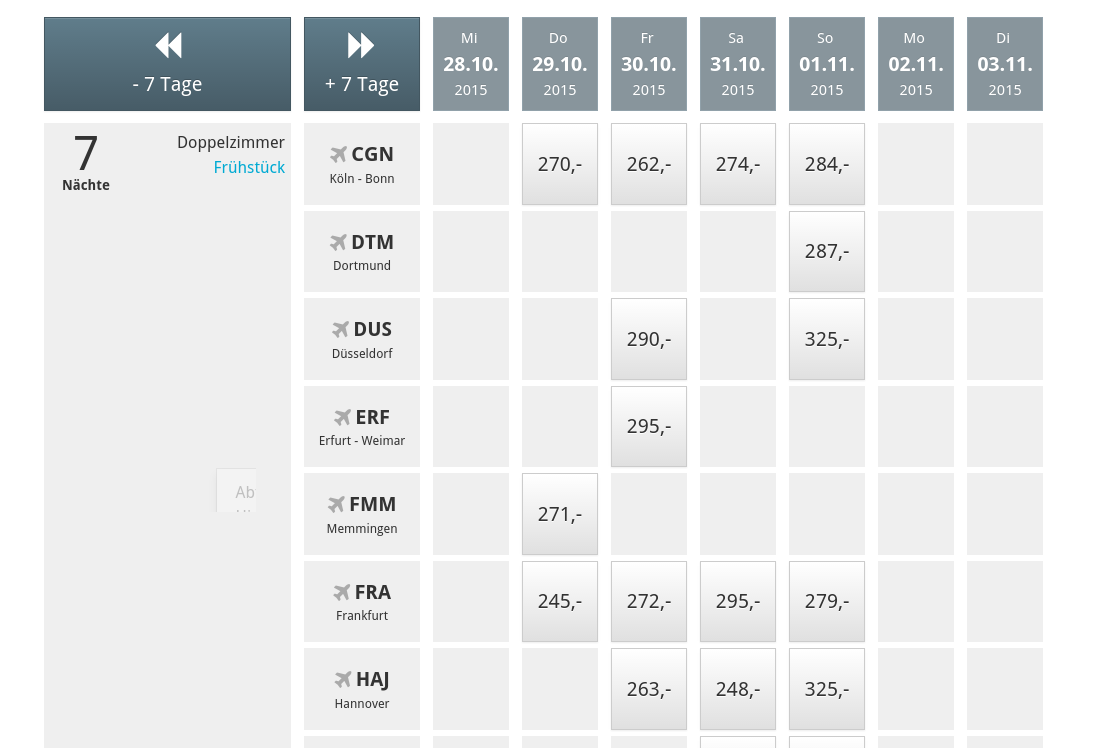Click the airplane icon beside ERF
The width and height of the screenshot is (1097, 748).
point(343,417)
